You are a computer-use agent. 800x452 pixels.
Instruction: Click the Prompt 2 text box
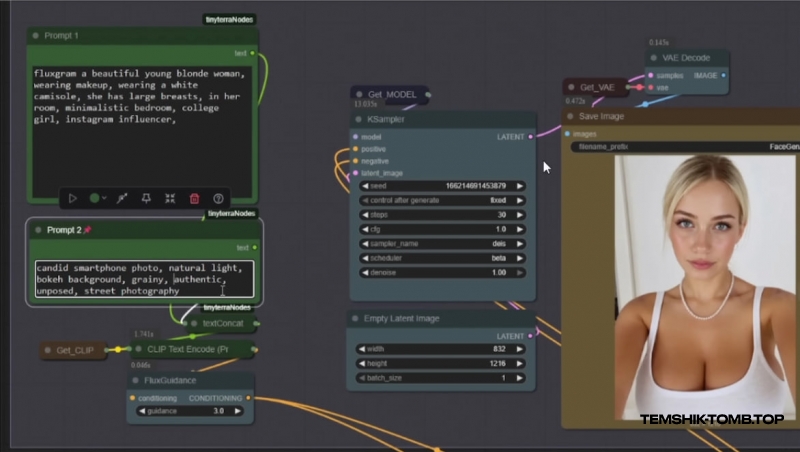144,279
